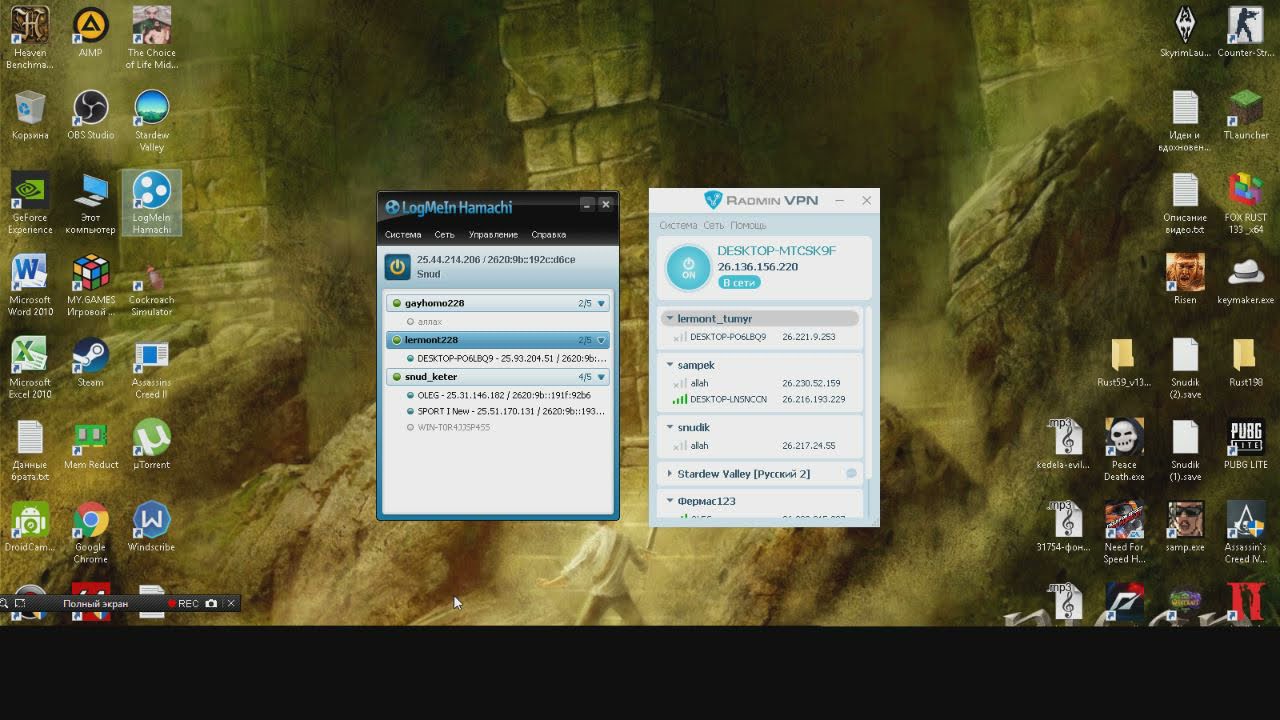The height and width of the screenshot is (720, 1280).
Task: Toggle the Hamachi power button
Action: [x=397, y=267]
